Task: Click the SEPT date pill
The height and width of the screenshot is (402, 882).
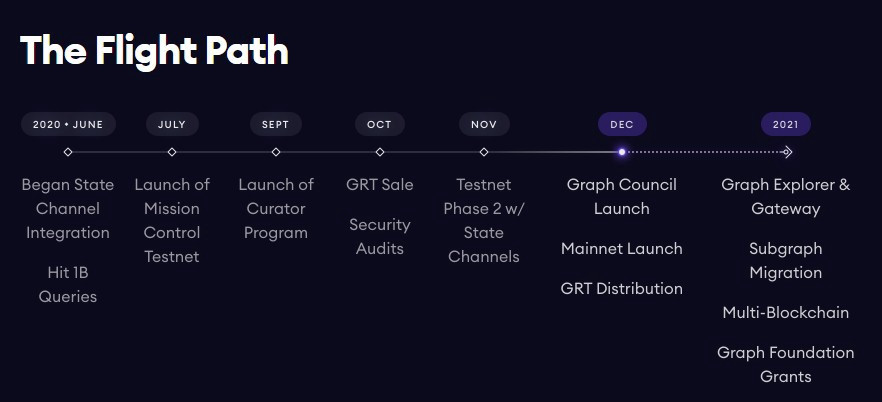Action: point(276,124)
